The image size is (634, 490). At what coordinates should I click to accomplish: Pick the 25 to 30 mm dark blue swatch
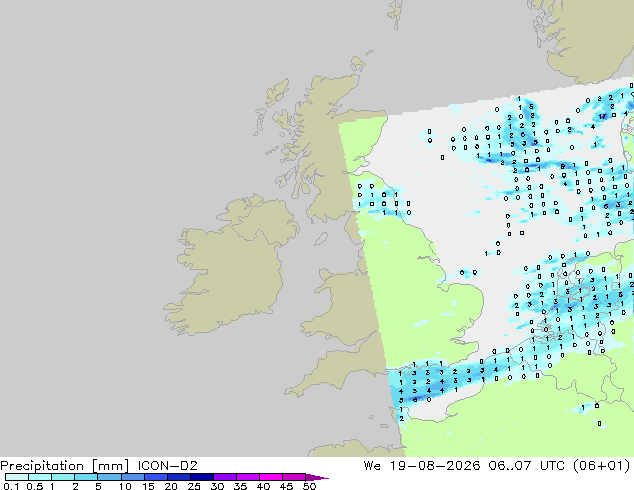click(x=202, y=477)
